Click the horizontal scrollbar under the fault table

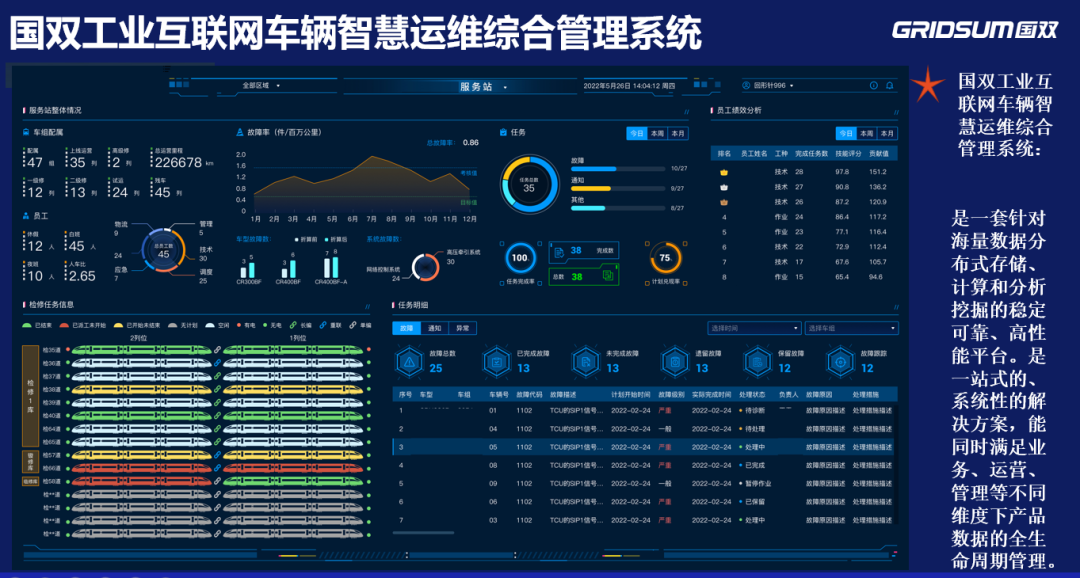pos(424,533)
